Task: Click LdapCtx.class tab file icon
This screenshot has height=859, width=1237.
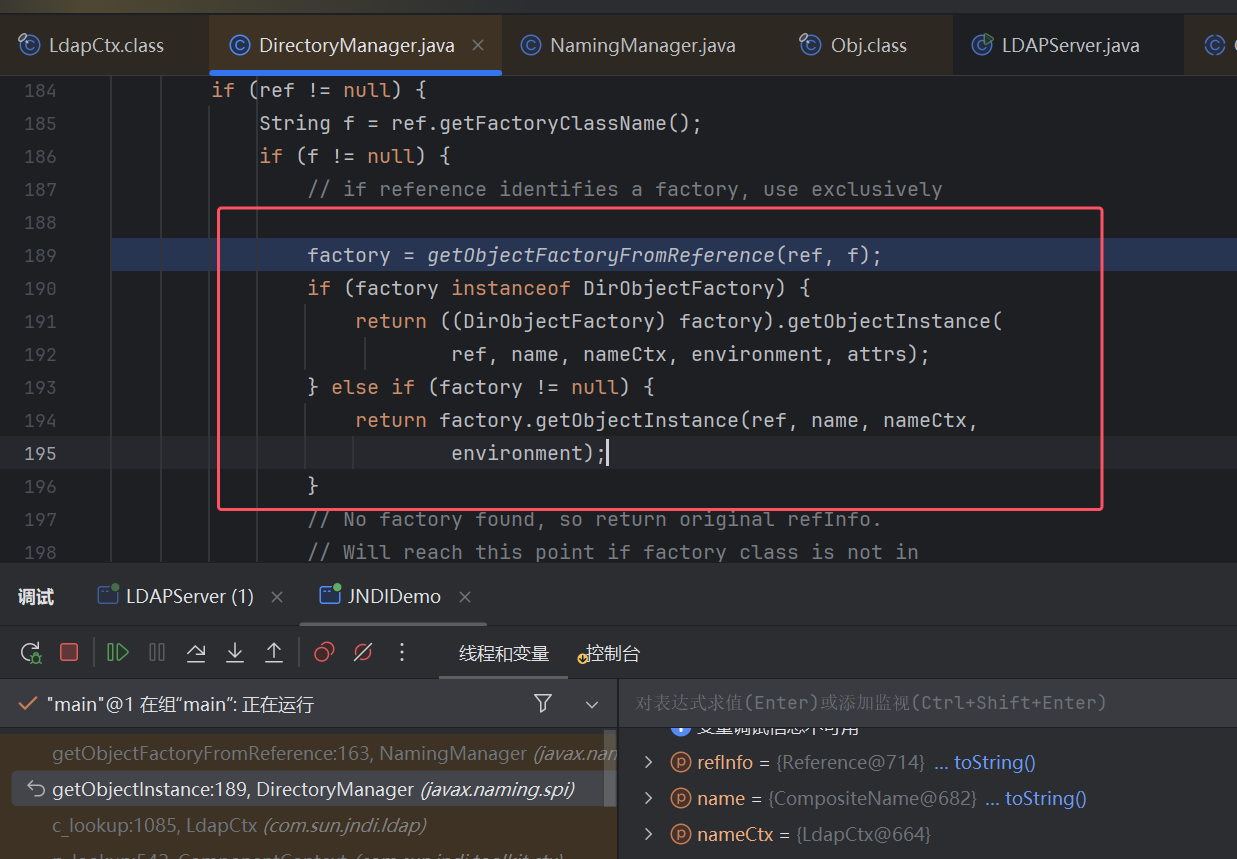Action: tap(29, 45)
